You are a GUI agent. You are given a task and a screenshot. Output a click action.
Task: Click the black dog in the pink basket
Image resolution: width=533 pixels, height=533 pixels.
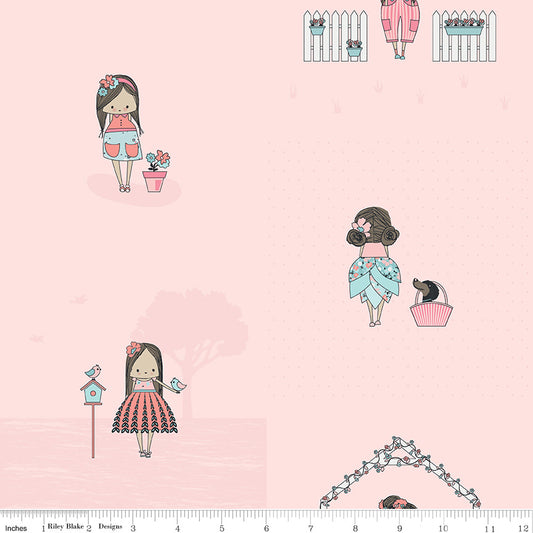[425, 291]
